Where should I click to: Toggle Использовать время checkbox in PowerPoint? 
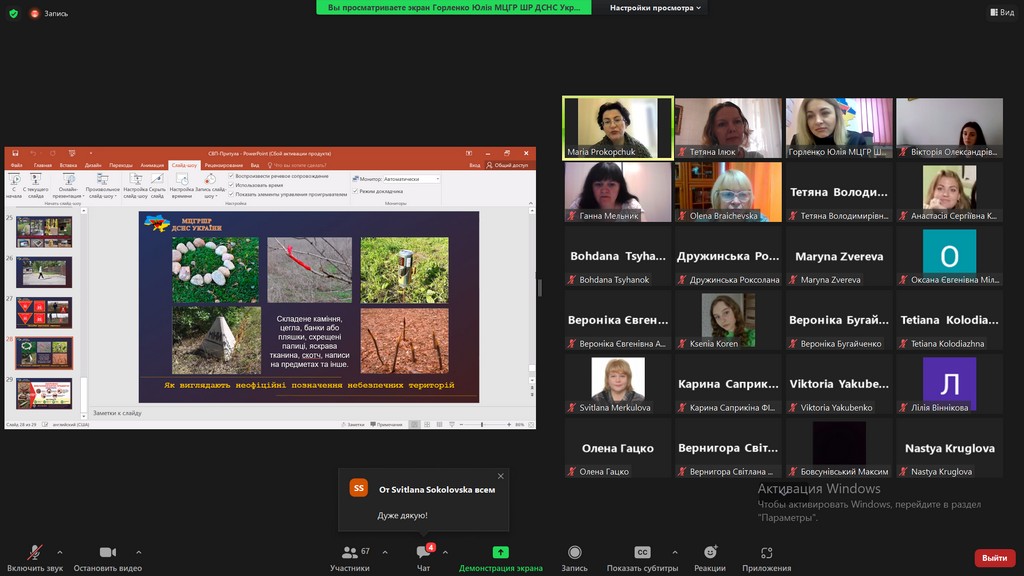click(x=232, y=185)
